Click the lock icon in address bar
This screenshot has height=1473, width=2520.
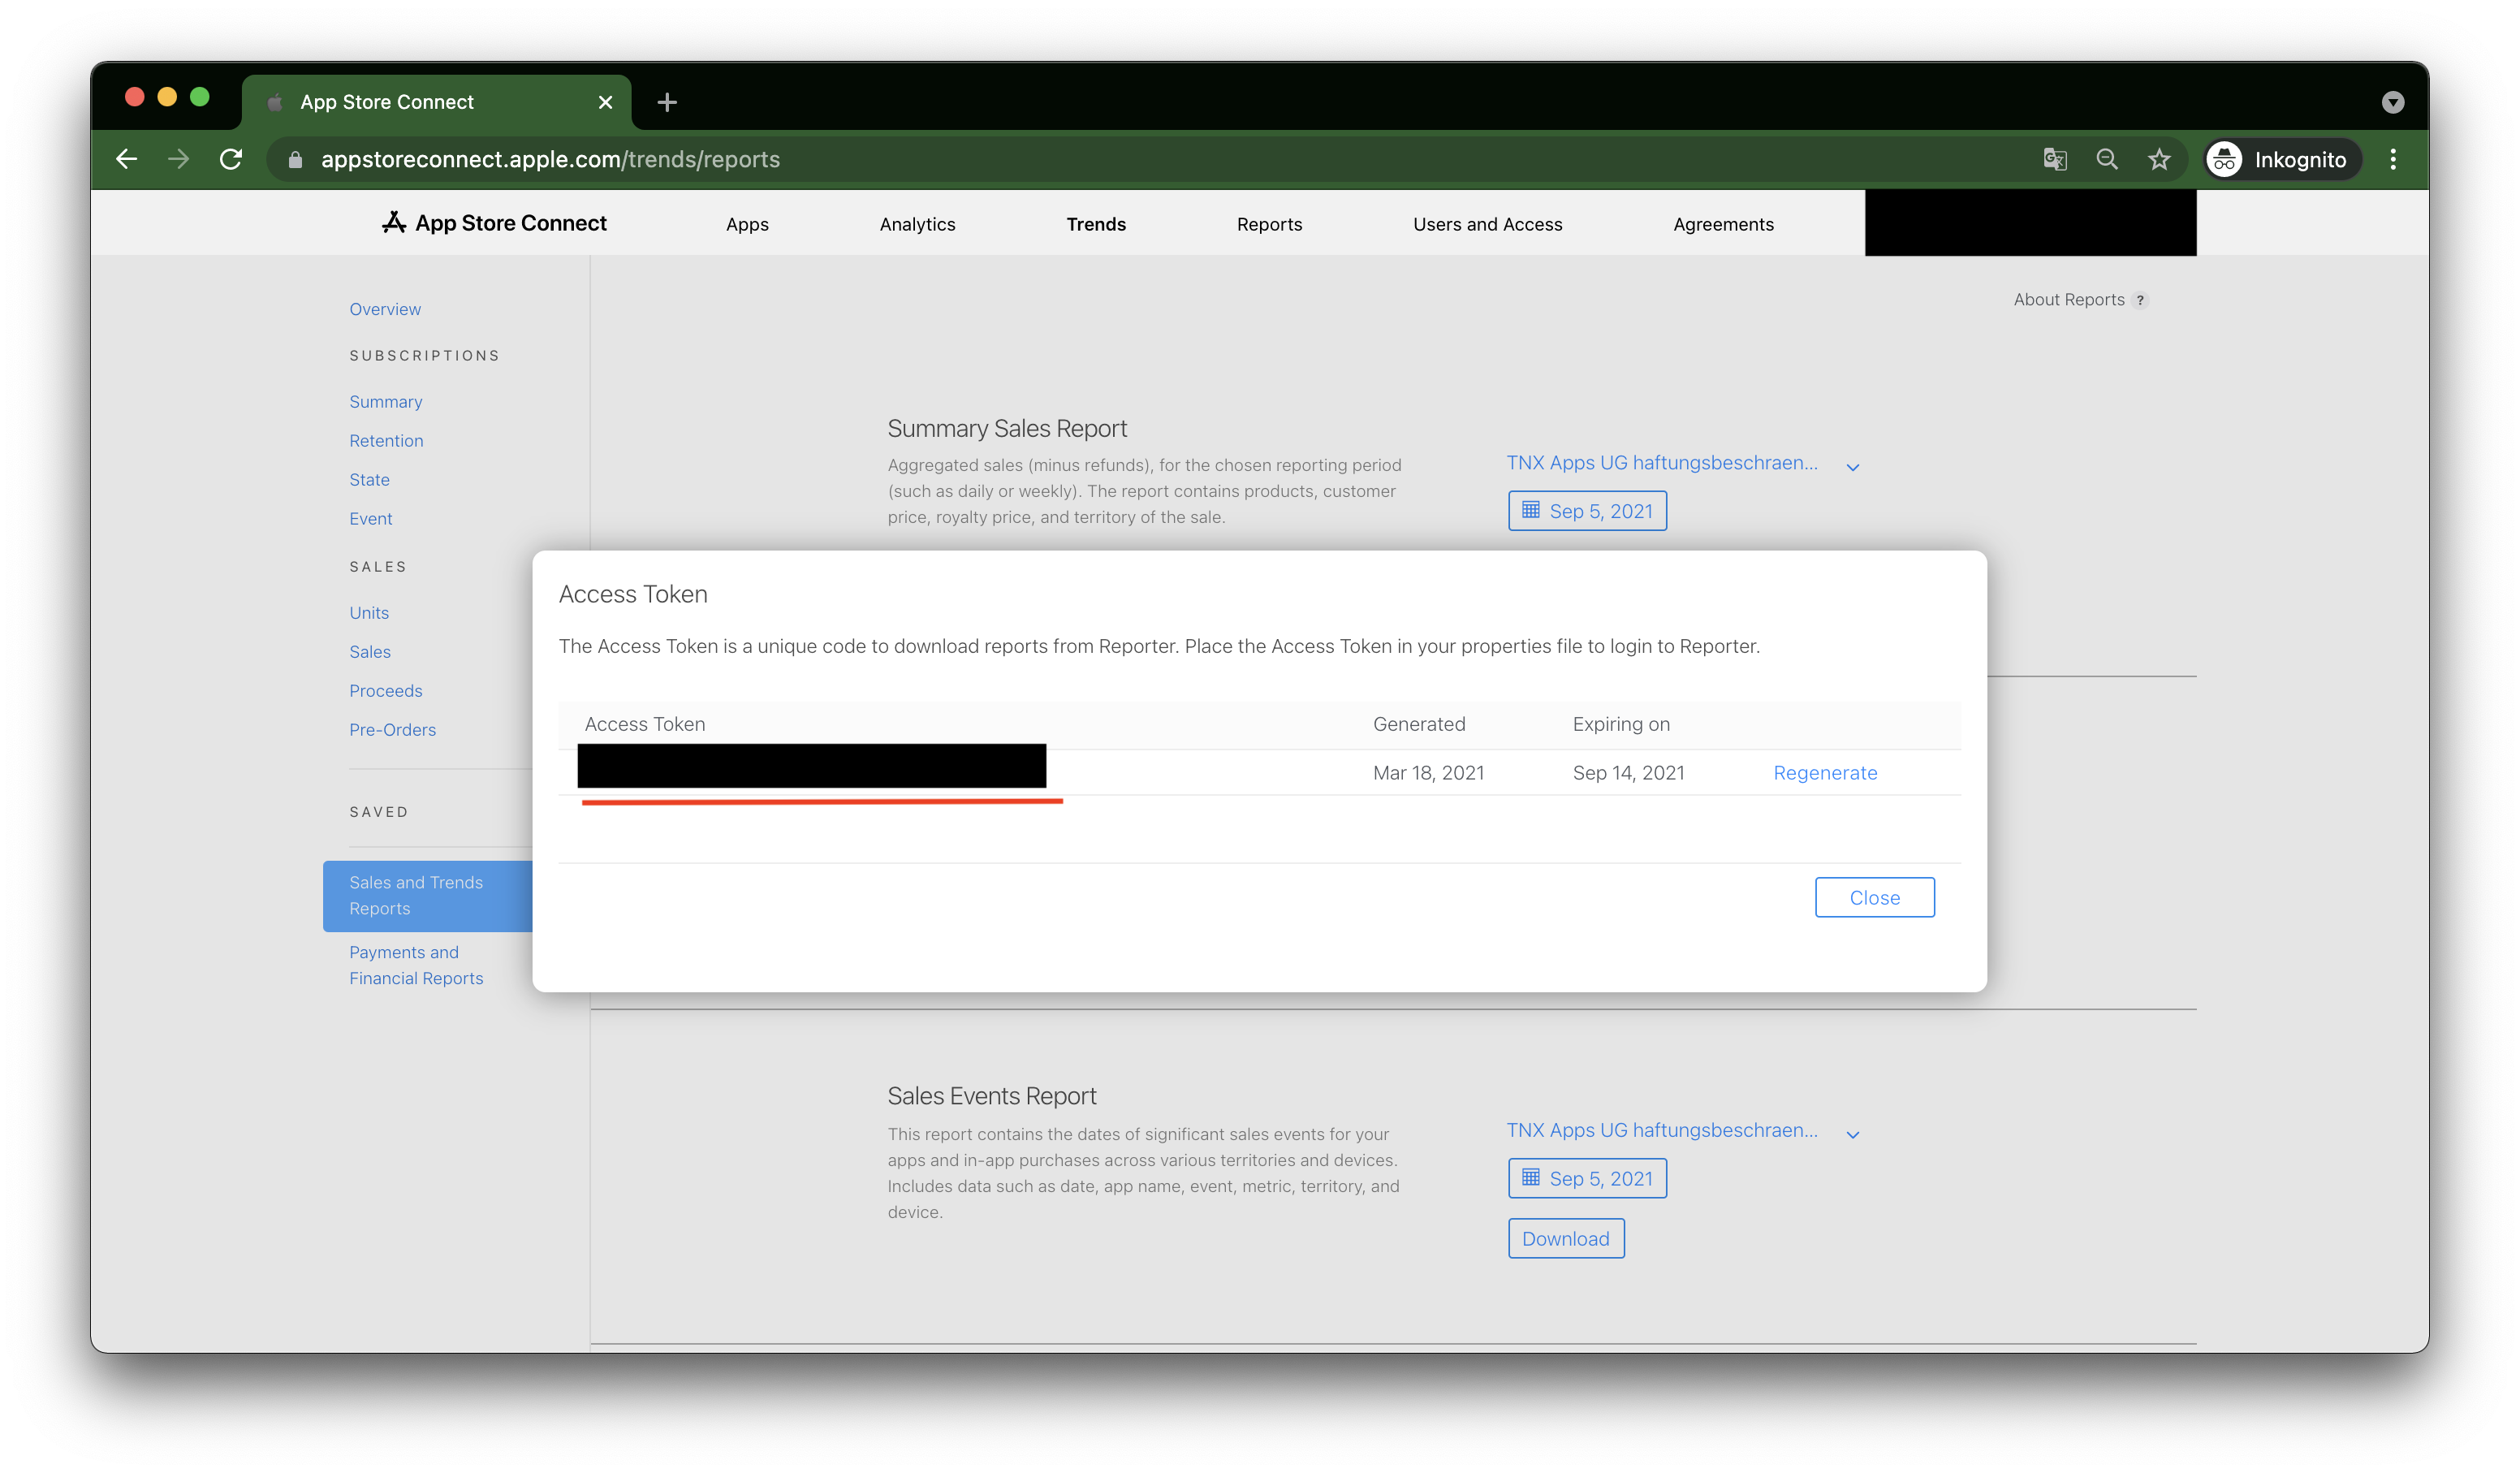click(x=295, y=160)
